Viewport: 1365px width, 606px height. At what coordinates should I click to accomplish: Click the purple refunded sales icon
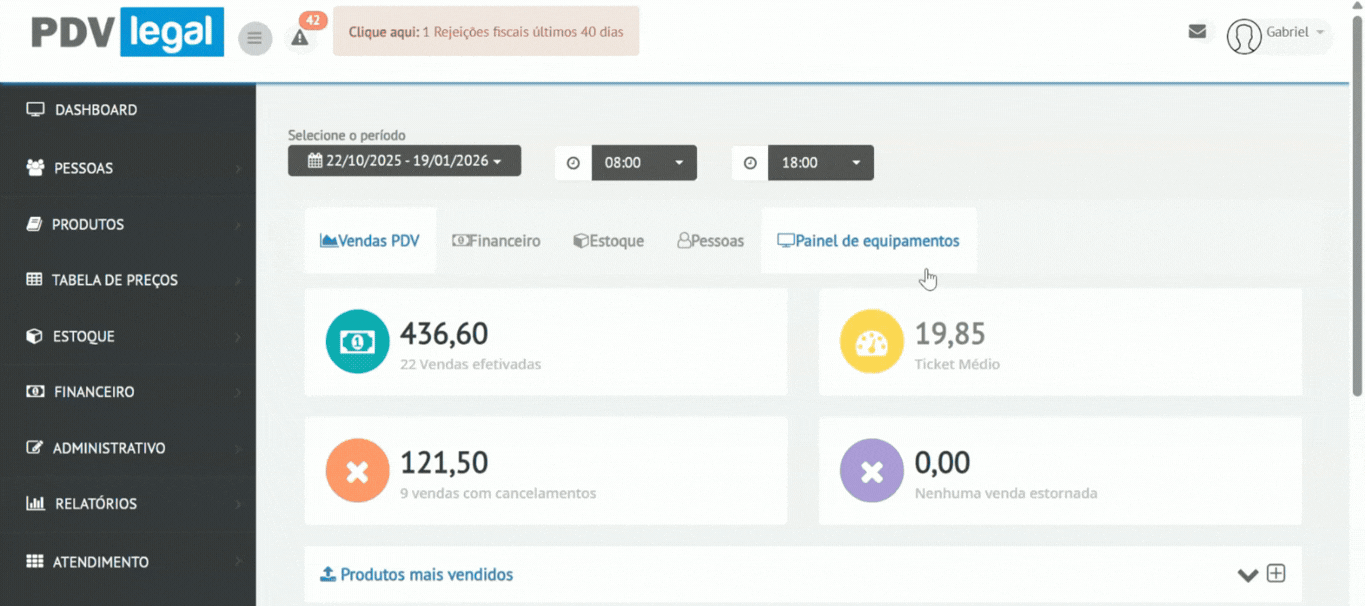pos(871,471)
